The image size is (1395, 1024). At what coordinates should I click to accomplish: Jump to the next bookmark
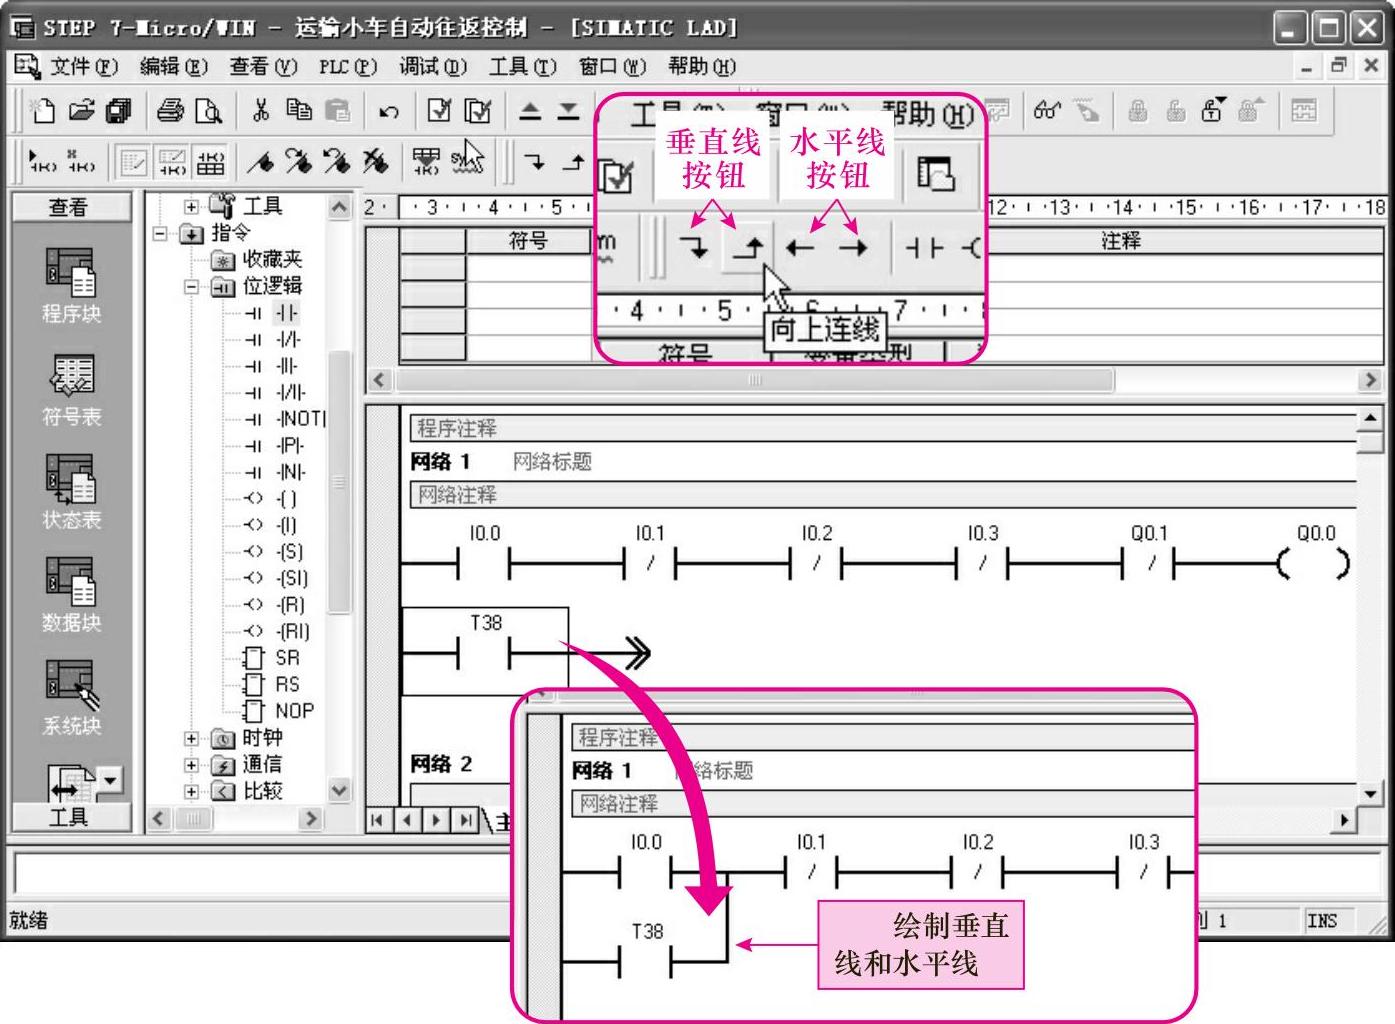(298, 162)
